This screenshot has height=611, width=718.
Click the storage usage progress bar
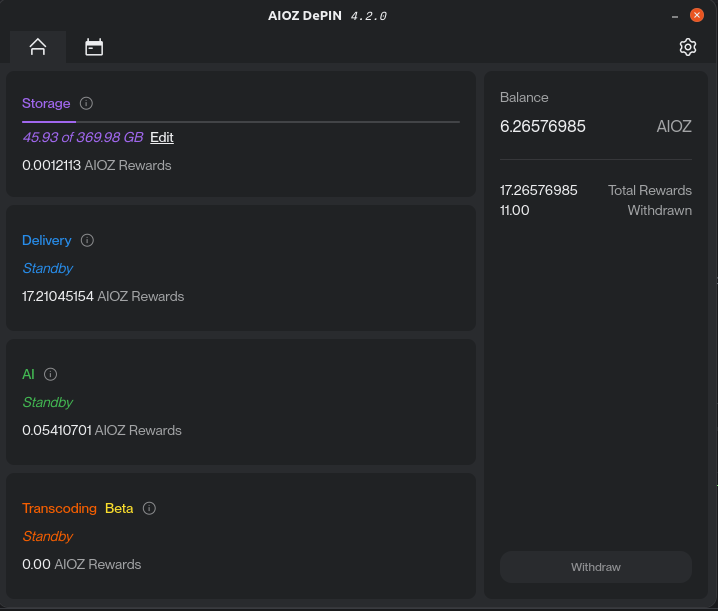point(241,122)
